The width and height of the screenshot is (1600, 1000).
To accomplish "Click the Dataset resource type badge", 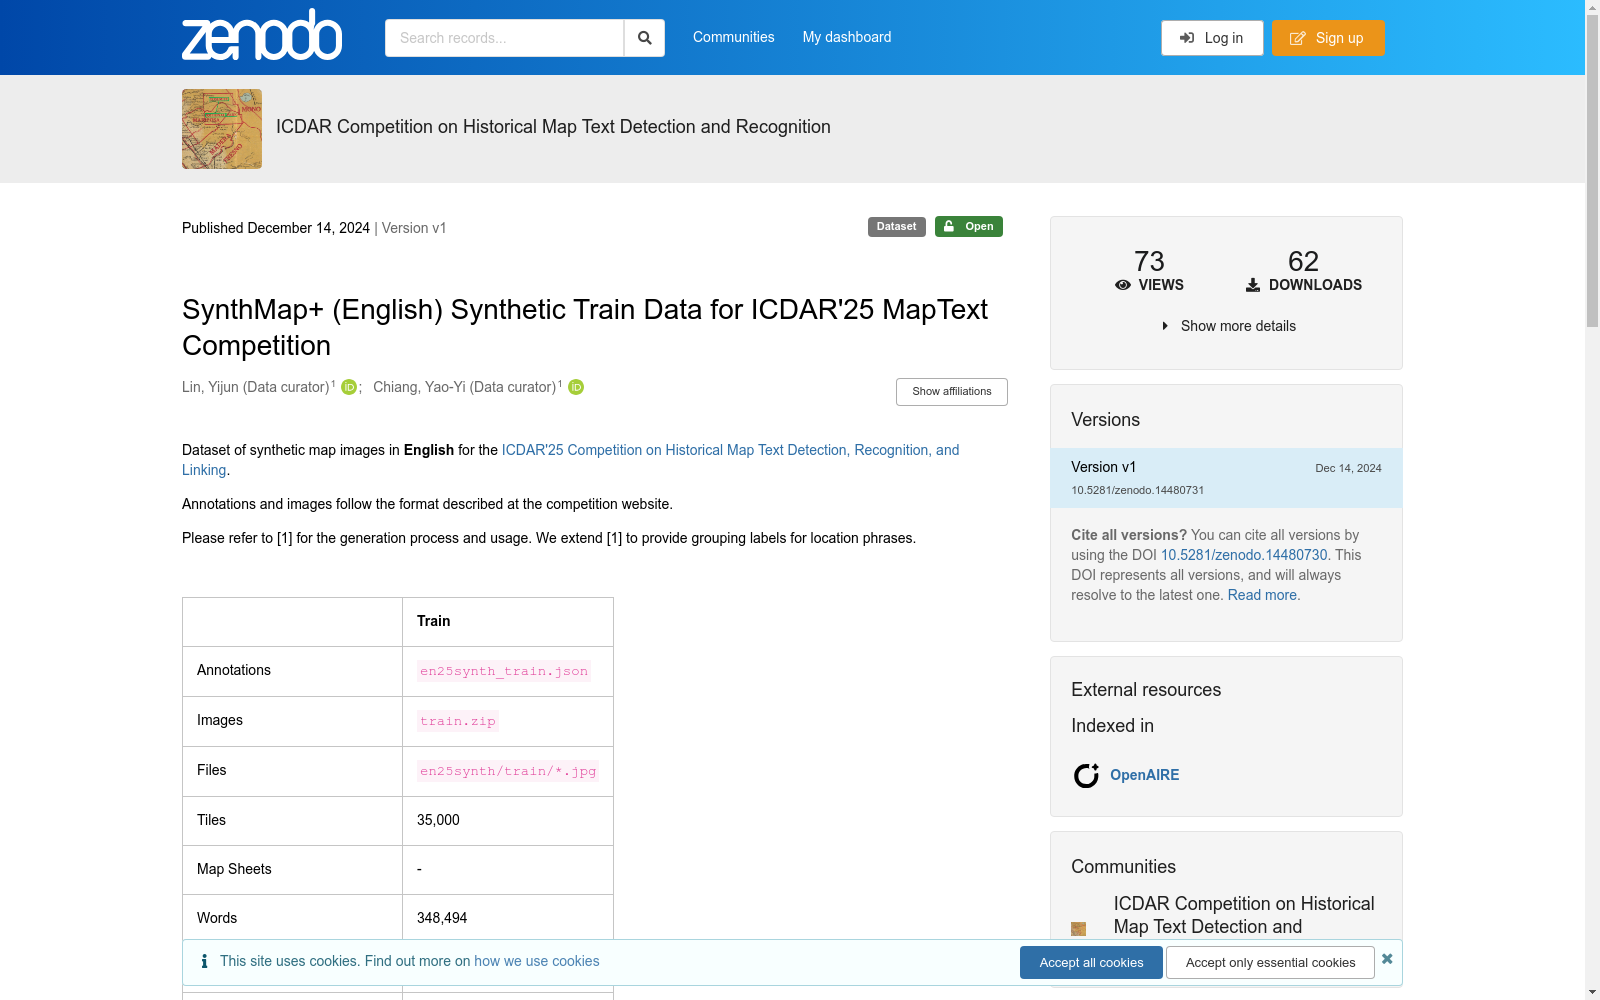I will point(897,227).
